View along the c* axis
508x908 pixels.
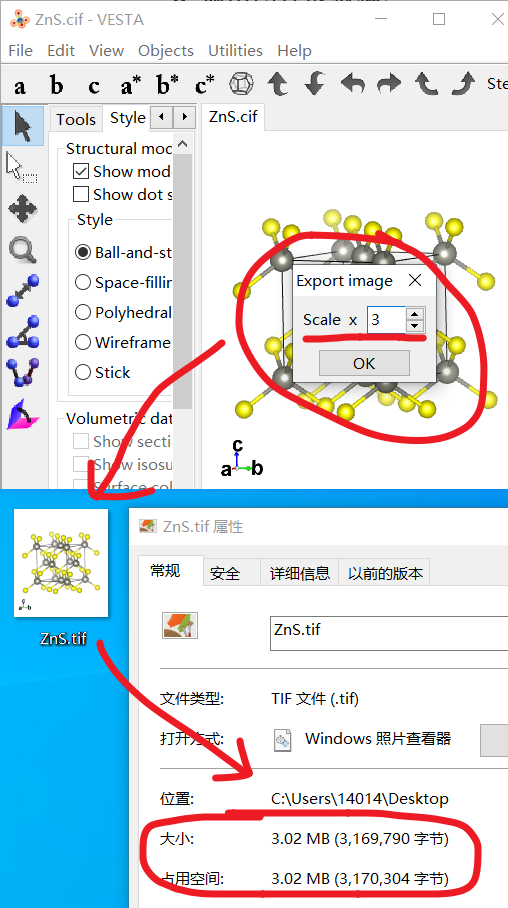click(x=203, y=86)
